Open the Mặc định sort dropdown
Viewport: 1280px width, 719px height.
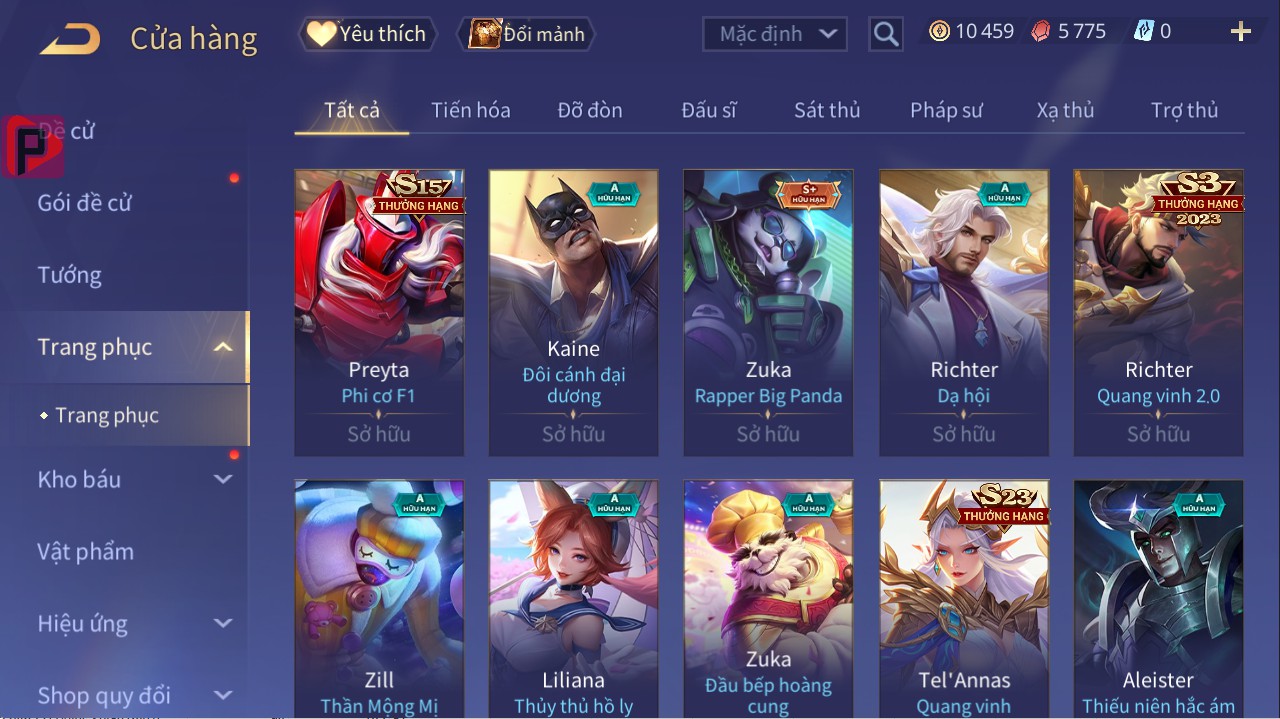coord(775,34)
